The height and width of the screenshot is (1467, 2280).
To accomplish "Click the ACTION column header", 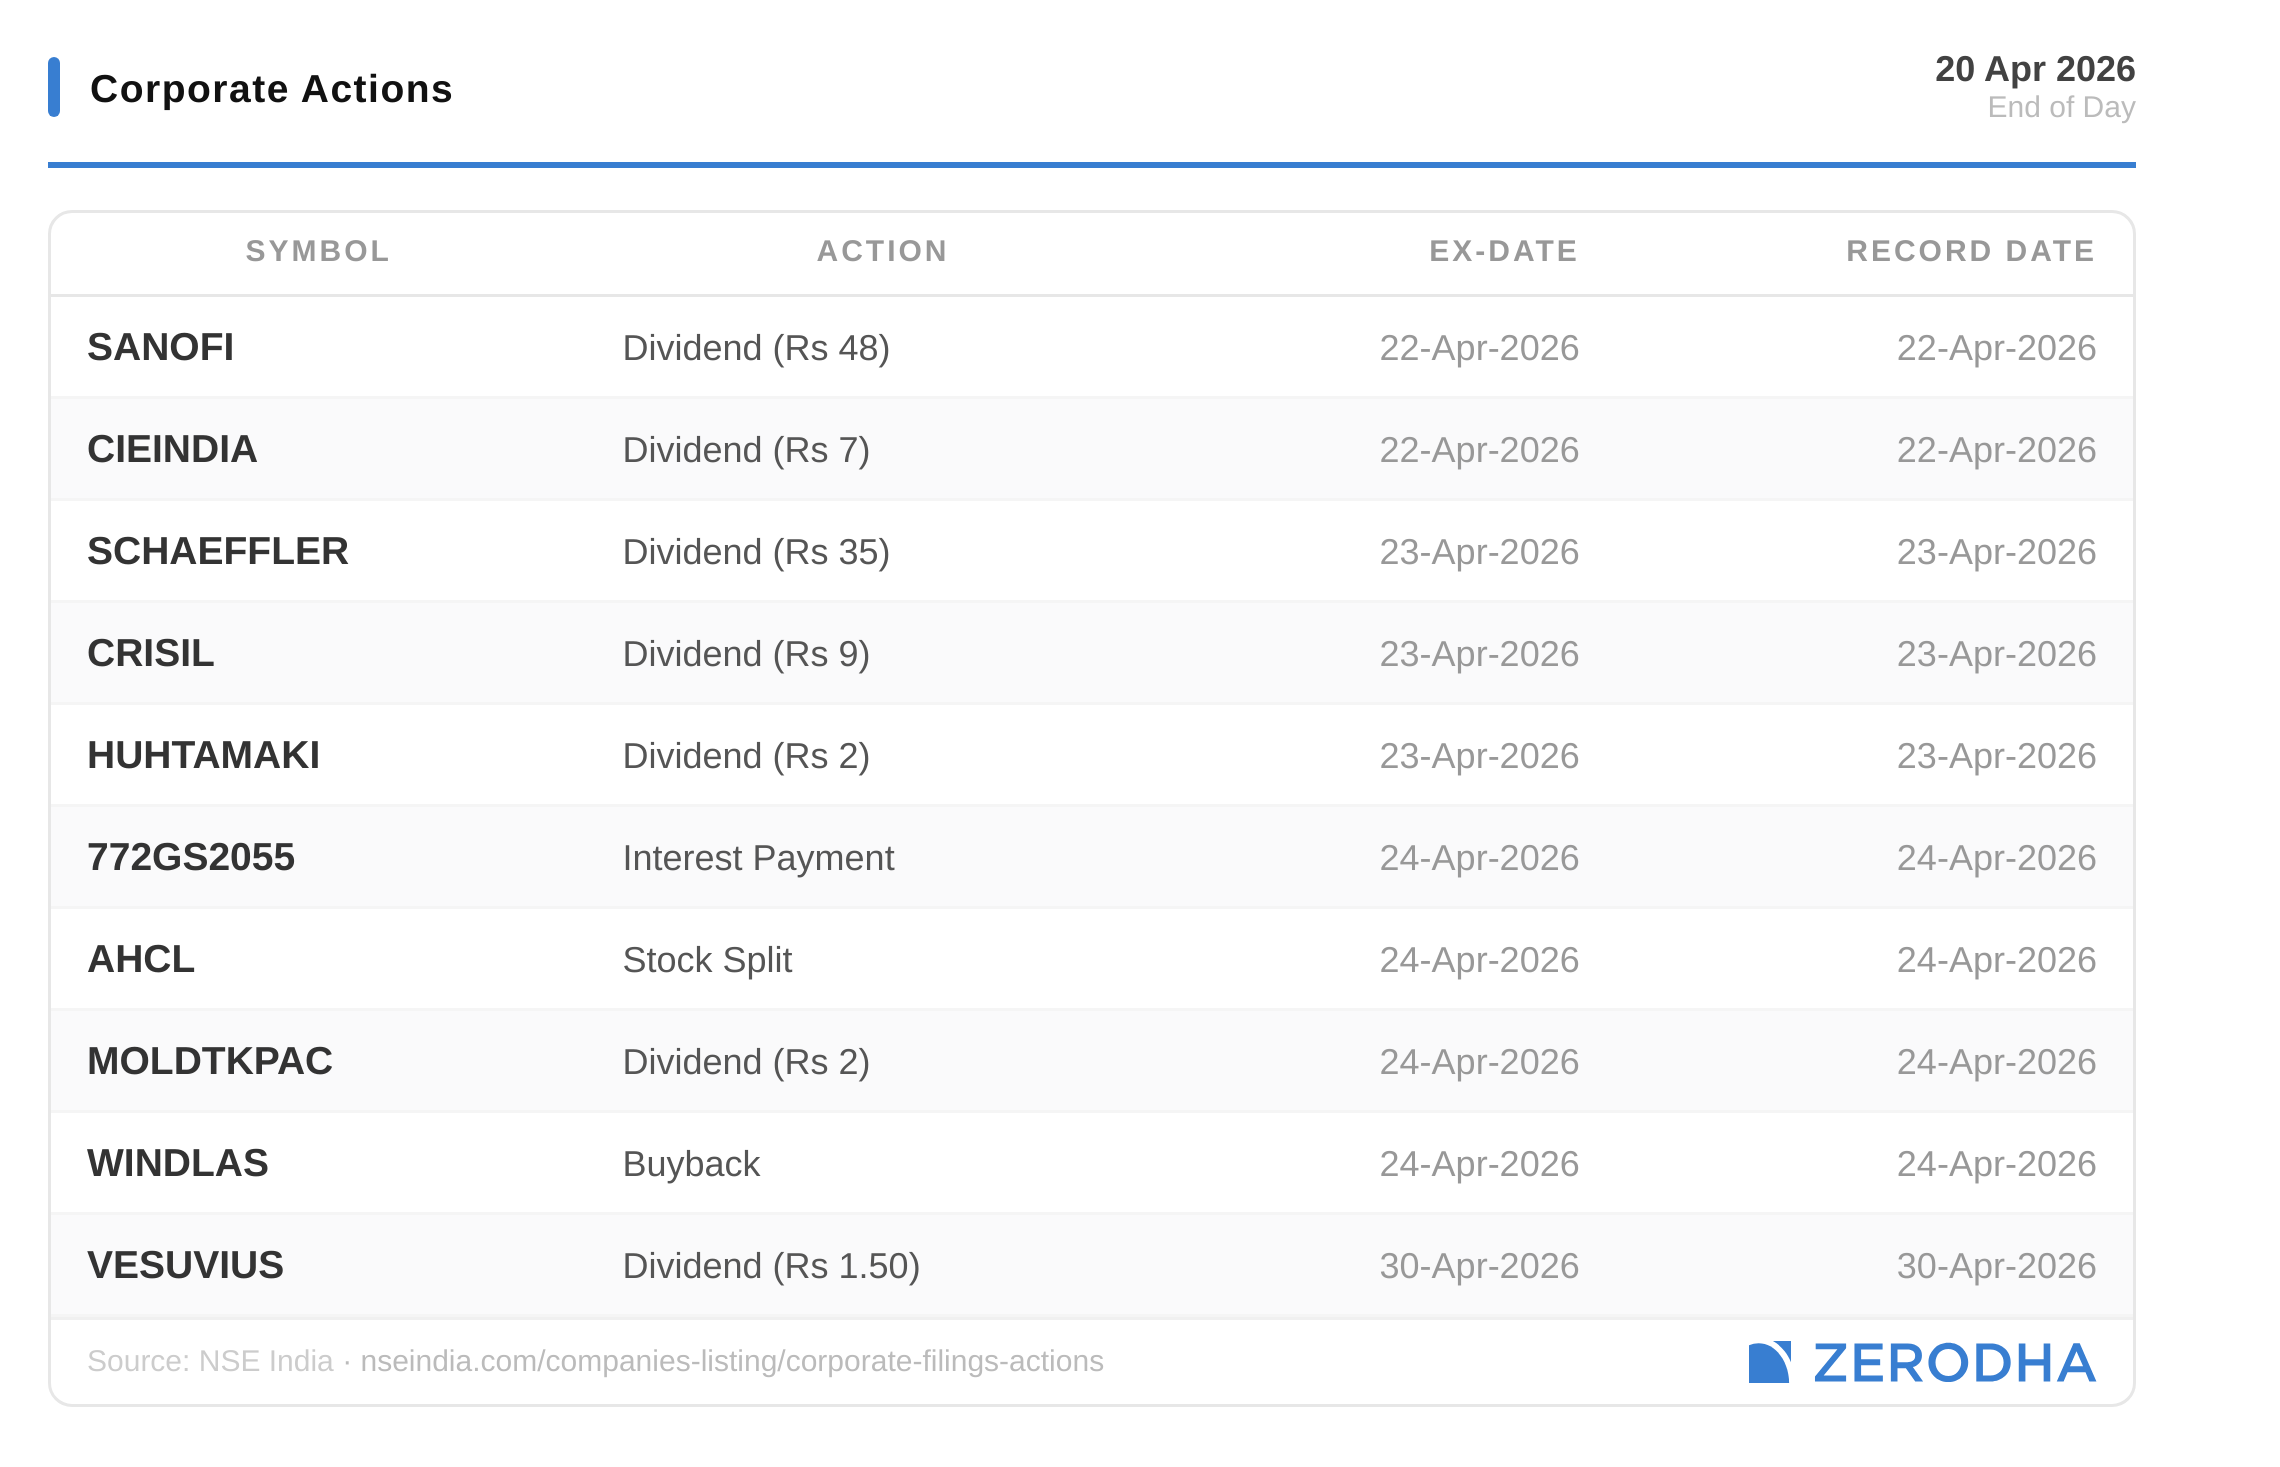I will click(x=882, y=251).
